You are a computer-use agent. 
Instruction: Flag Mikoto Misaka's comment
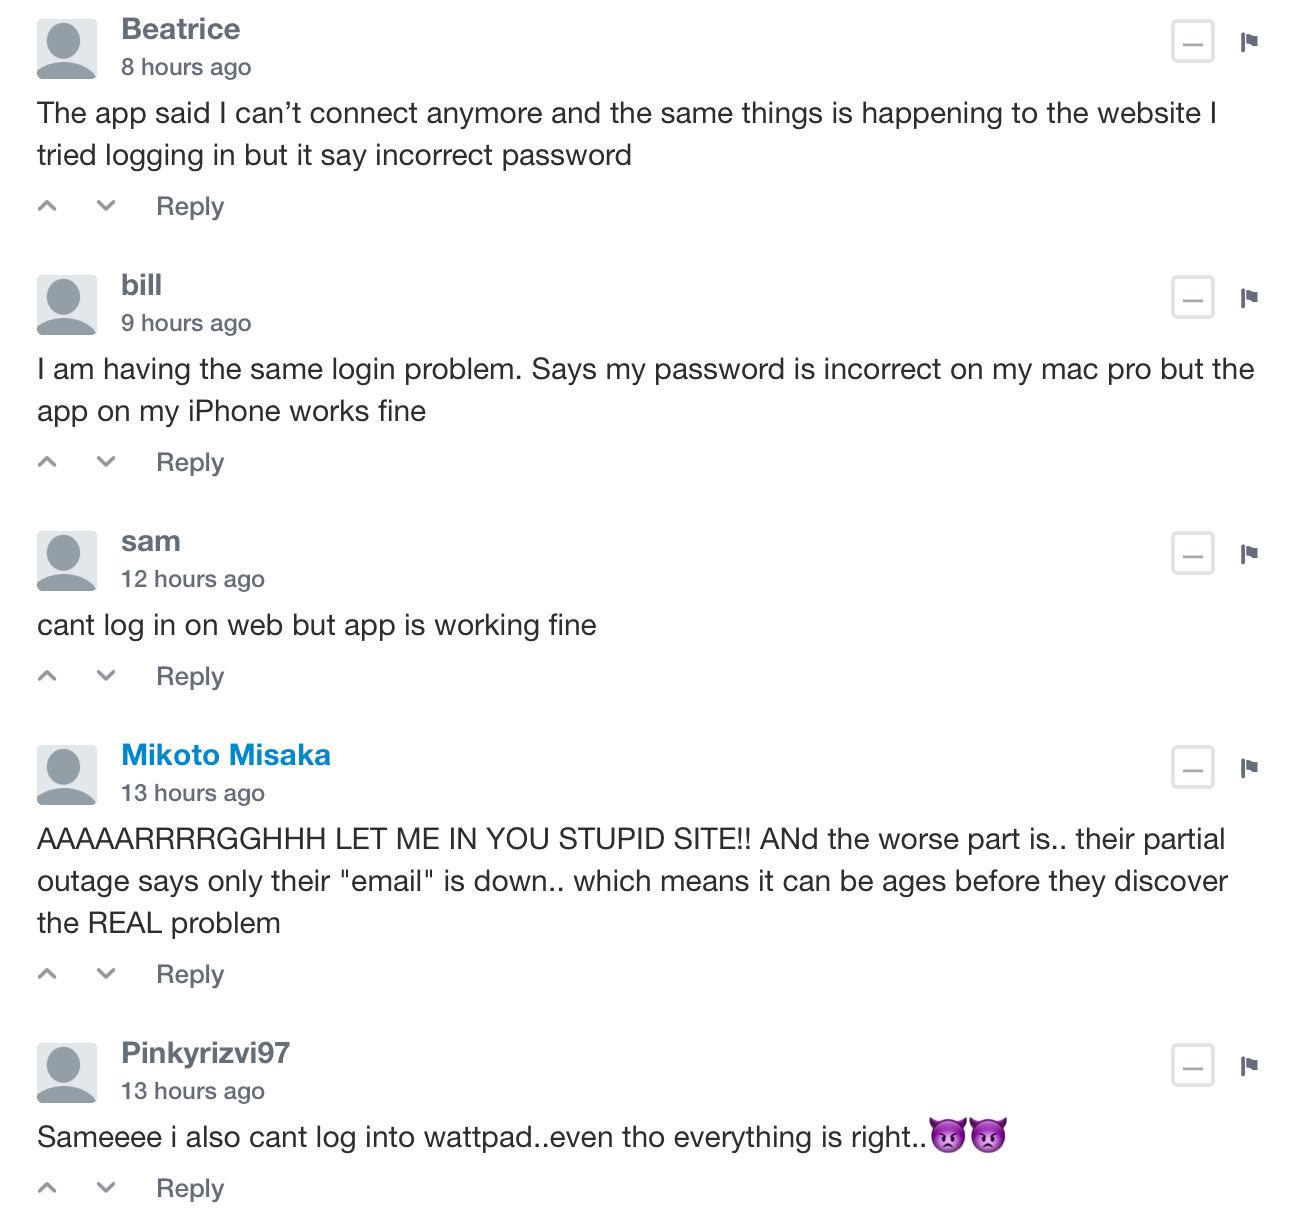pos(1249,768)
